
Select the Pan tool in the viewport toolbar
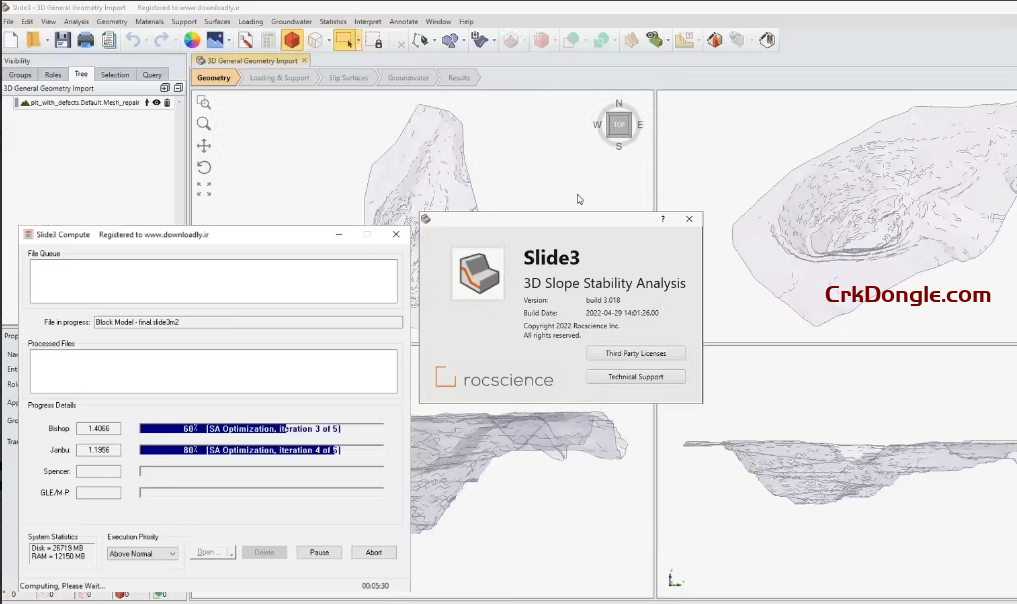(x=204, y=146)
